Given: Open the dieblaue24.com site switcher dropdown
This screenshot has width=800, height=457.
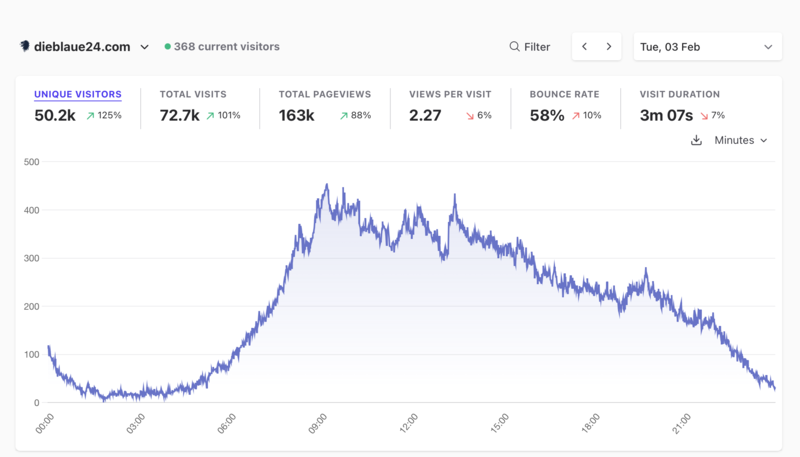Looking at the screenshot, I should [x=144, y=47].
